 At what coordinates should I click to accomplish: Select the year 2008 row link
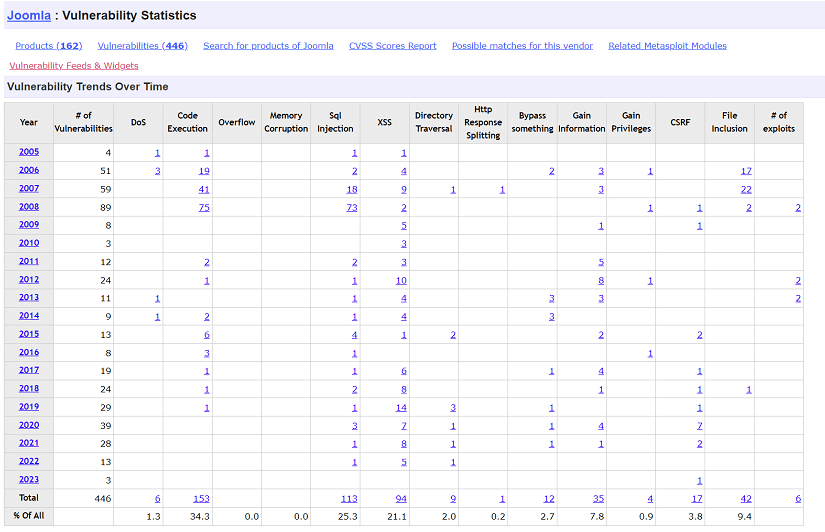pos(29,207)
